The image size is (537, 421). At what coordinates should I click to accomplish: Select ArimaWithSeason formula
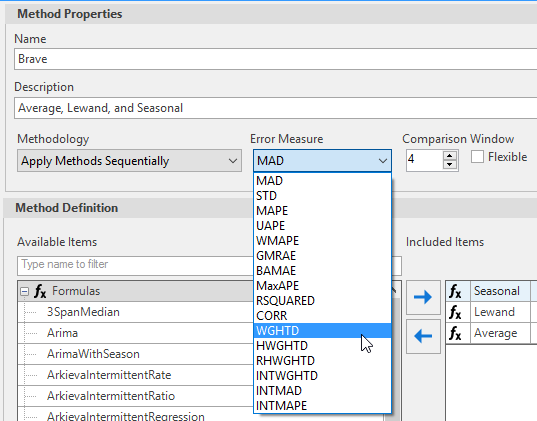93,354
